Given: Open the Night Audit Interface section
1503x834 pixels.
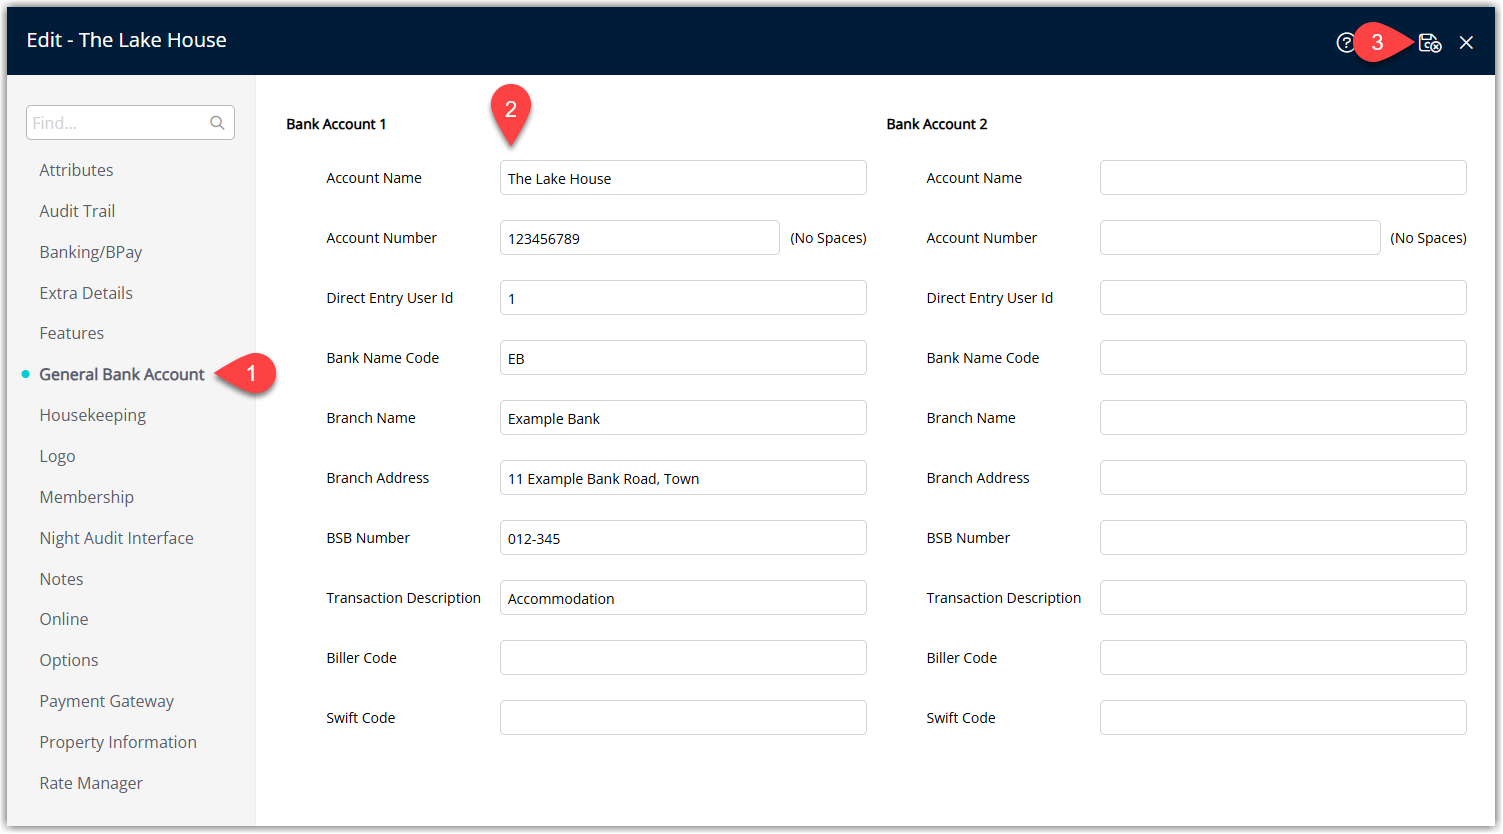Looking at the screenshot, I should coord(117,538).
